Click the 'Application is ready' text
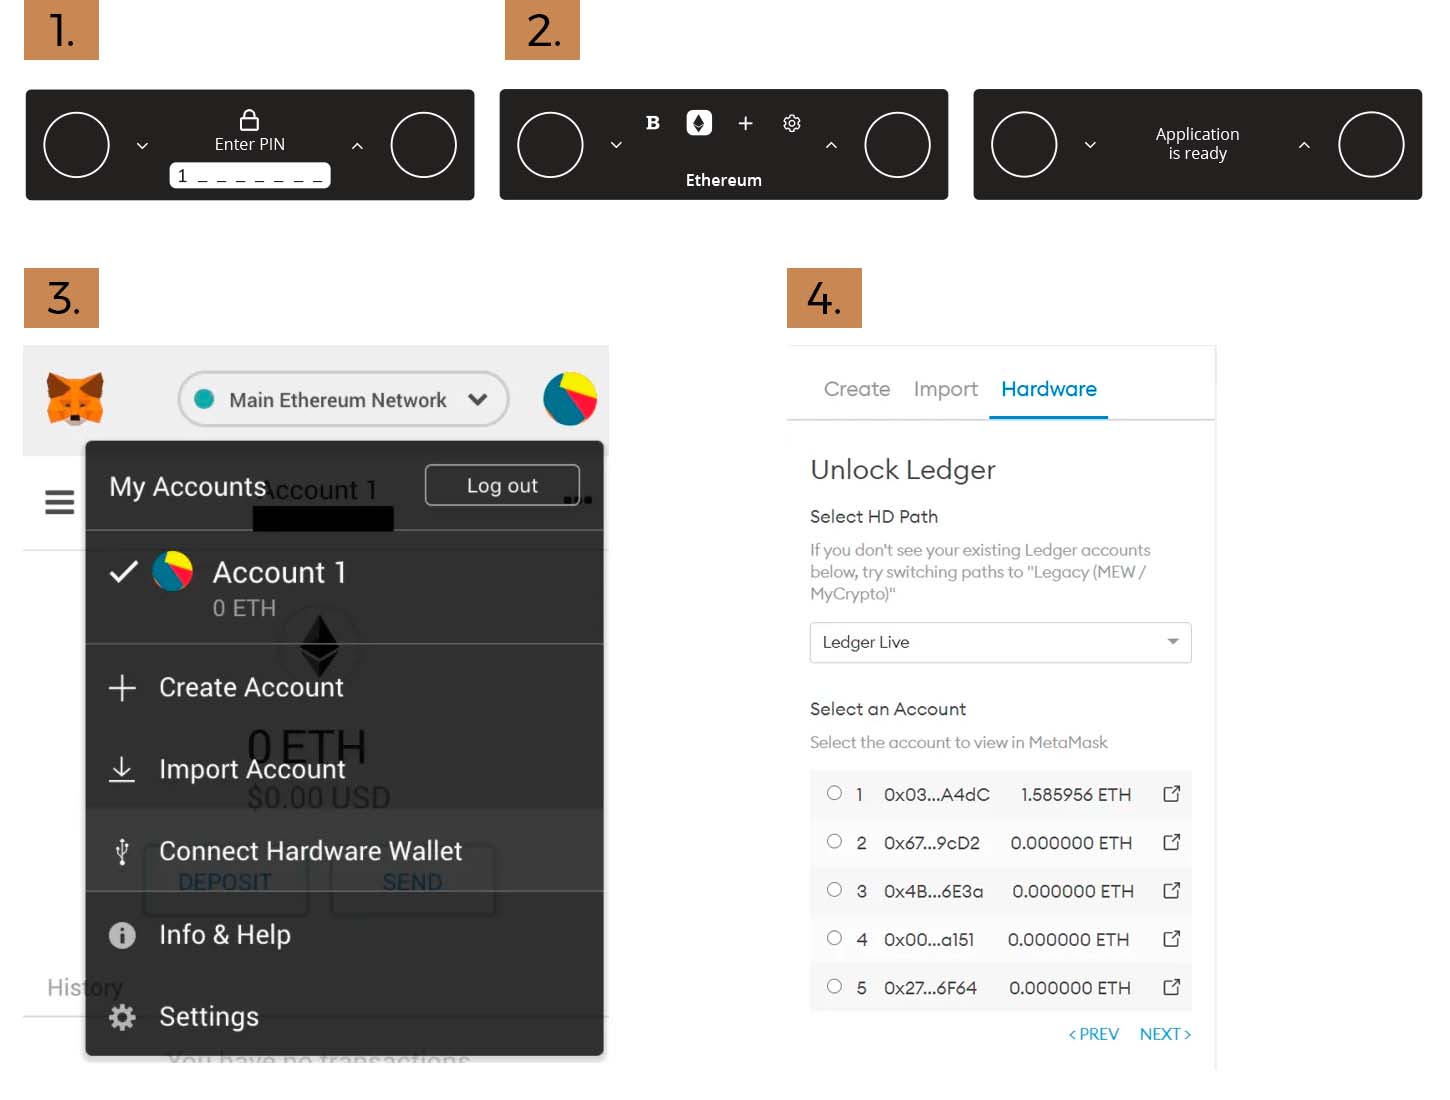This screenshot has height=1100, width=1450. [1197, 143]
